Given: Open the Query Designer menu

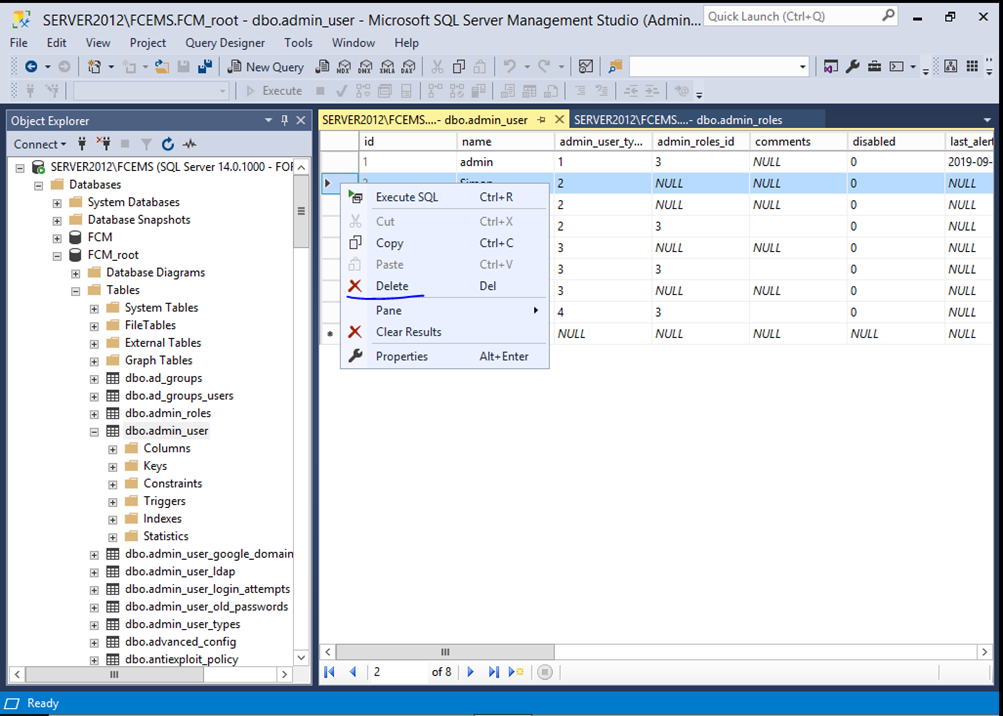Looking at the screenshot, I should point(225,43).
